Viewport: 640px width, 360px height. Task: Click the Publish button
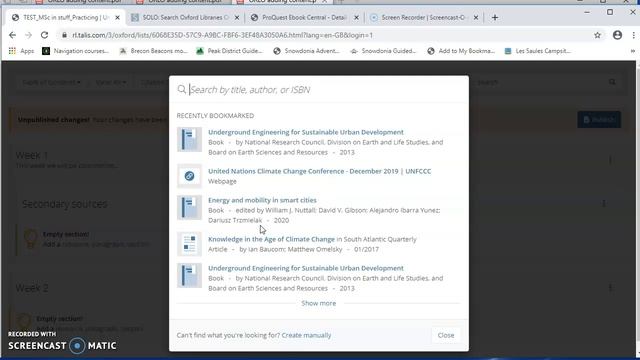pyautogui.click(x=599, y=120)
